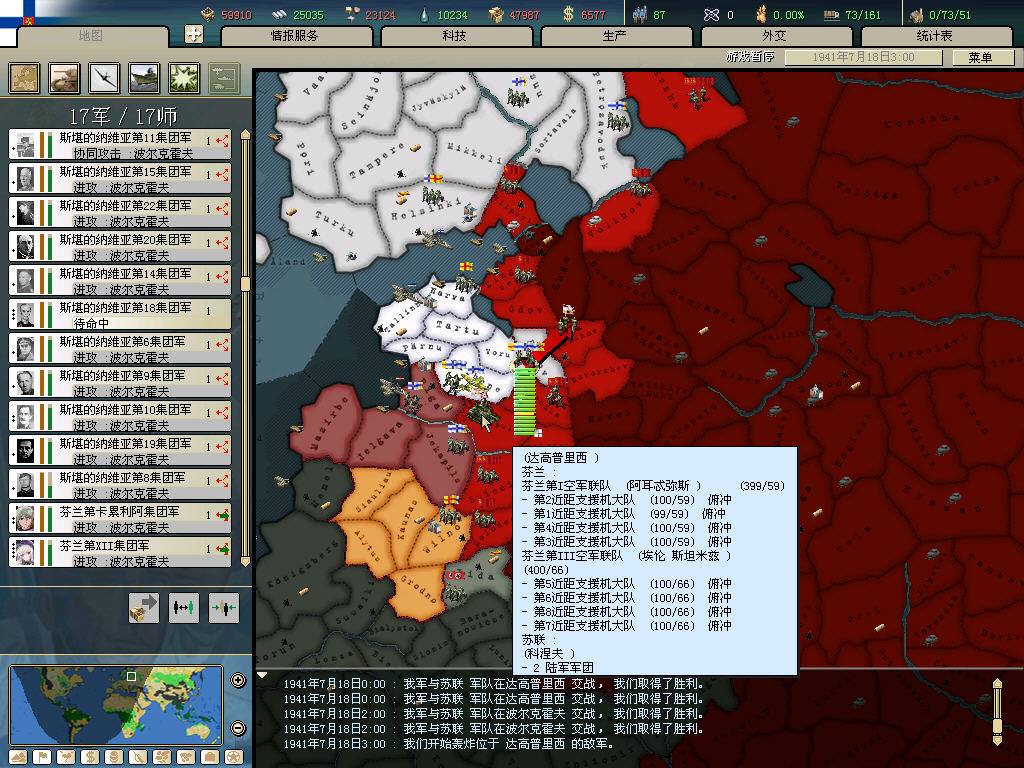This screenshot has width=1024, height=768.
Task: Select 斯堪的纳维亚第6集团军 unit row
Action: (120, 349)
